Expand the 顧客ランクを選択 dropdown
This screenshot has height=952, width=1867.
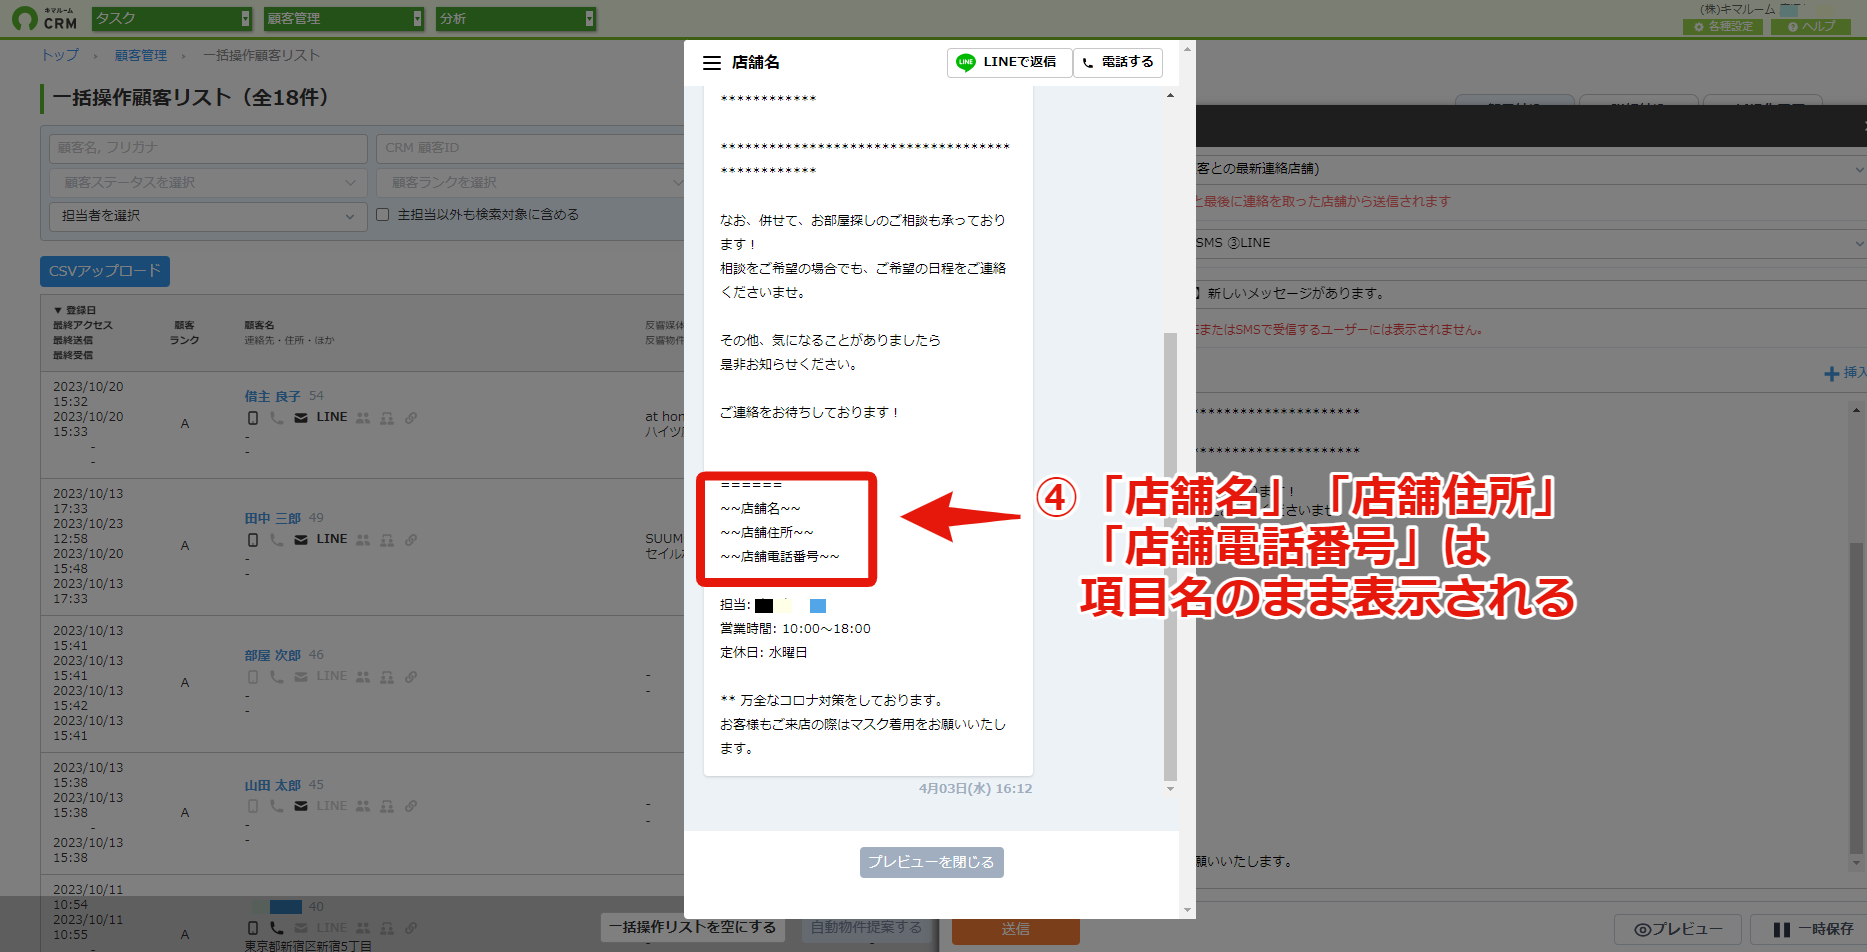[x=531, y=183]
